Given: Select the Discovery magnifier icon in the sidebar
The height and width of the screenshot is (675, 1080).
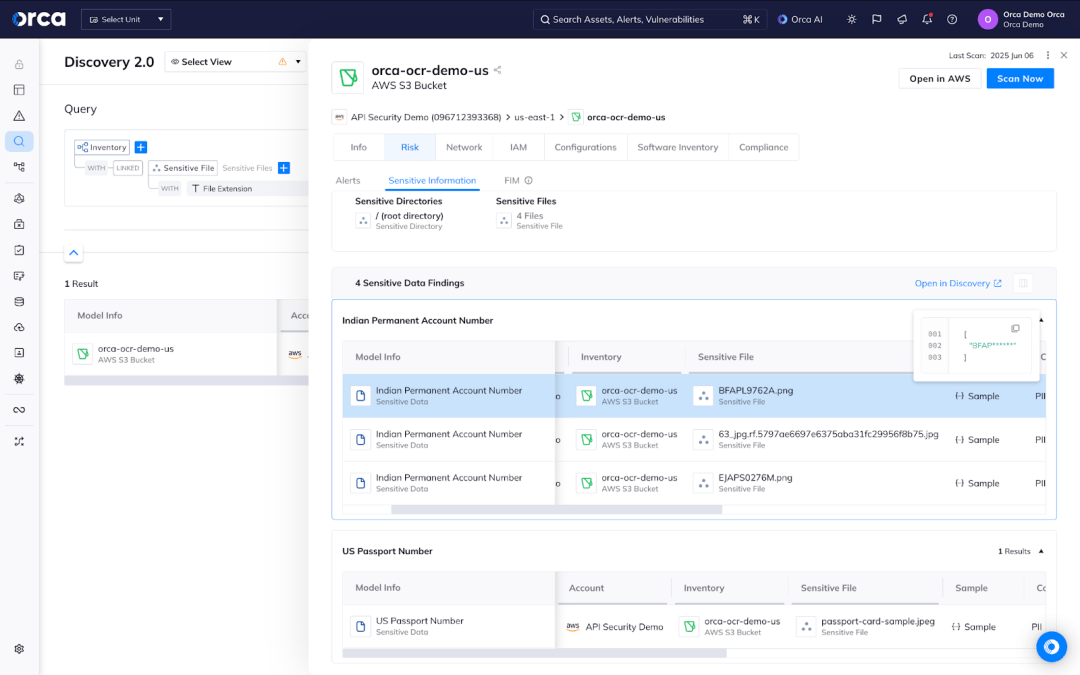Looking at the screenshot, I should (19, 141).
